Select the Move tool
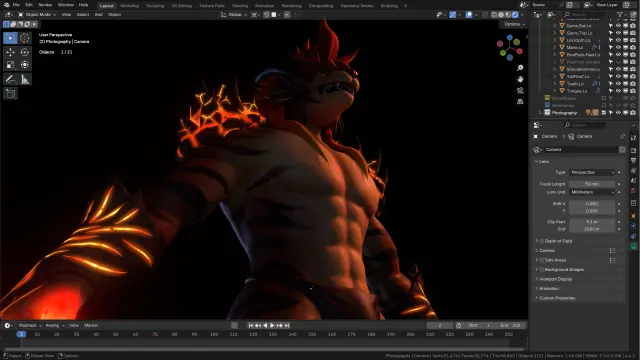The image size is (640, 360). tap(10, 52)
